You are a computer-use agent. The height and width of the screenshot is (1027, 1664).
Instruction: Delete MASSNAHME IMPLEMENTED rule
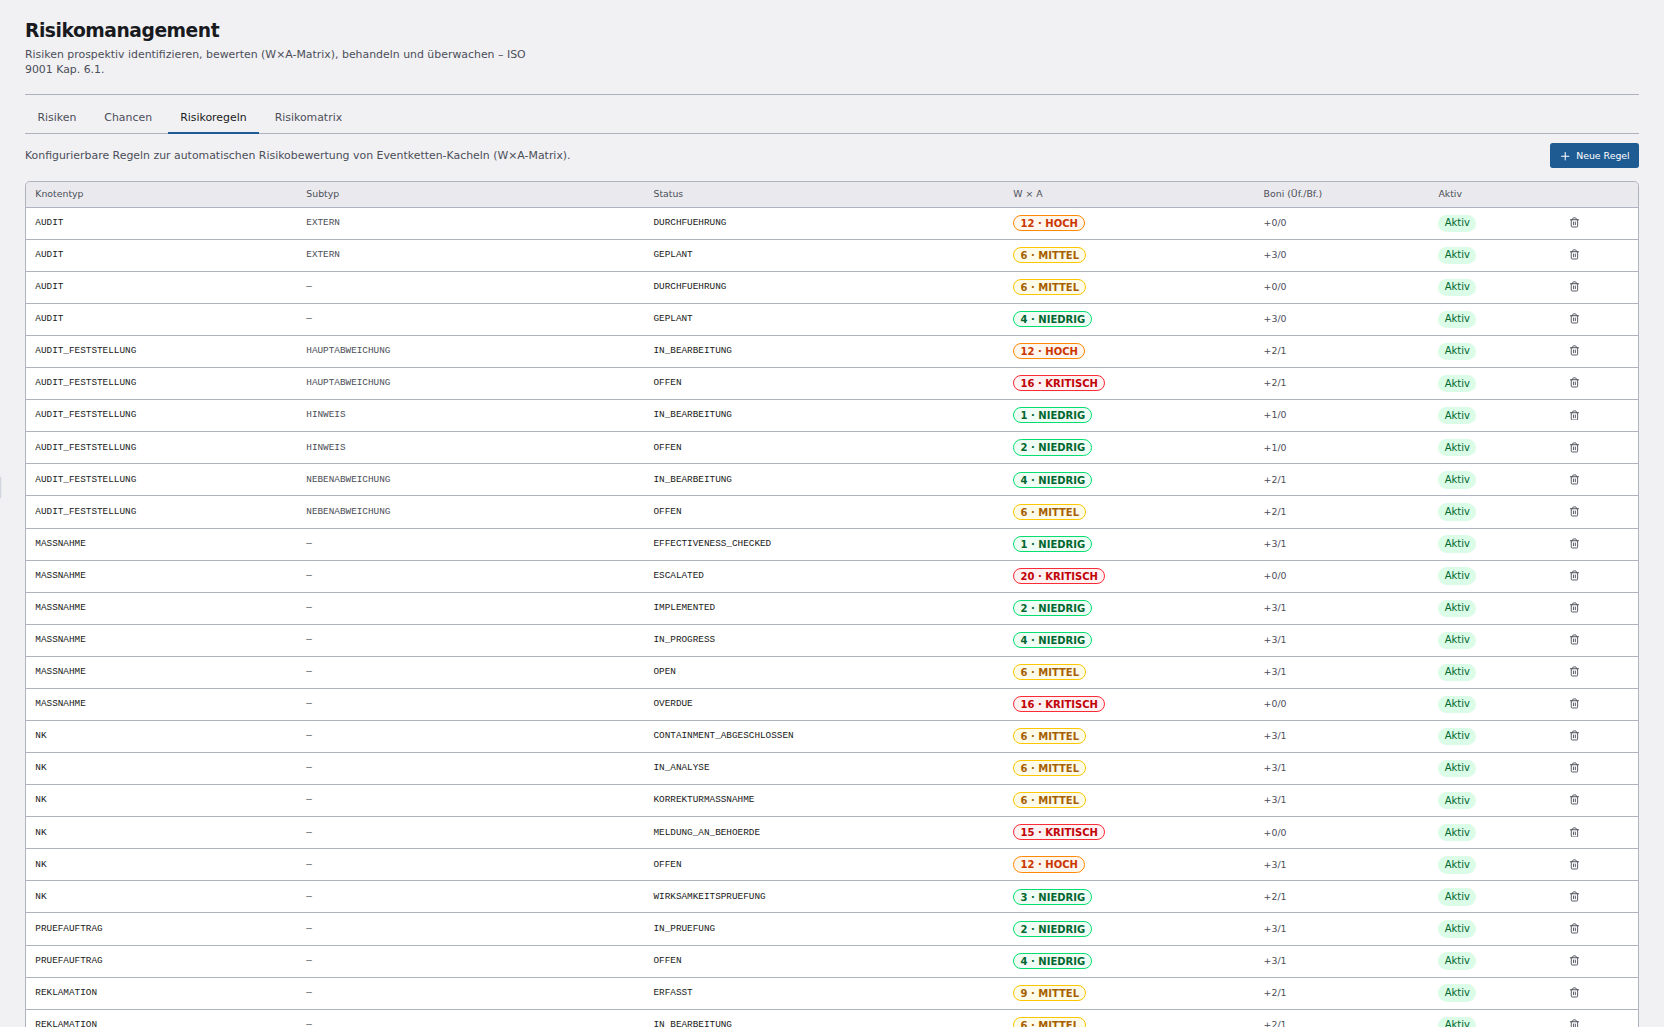1574,608
